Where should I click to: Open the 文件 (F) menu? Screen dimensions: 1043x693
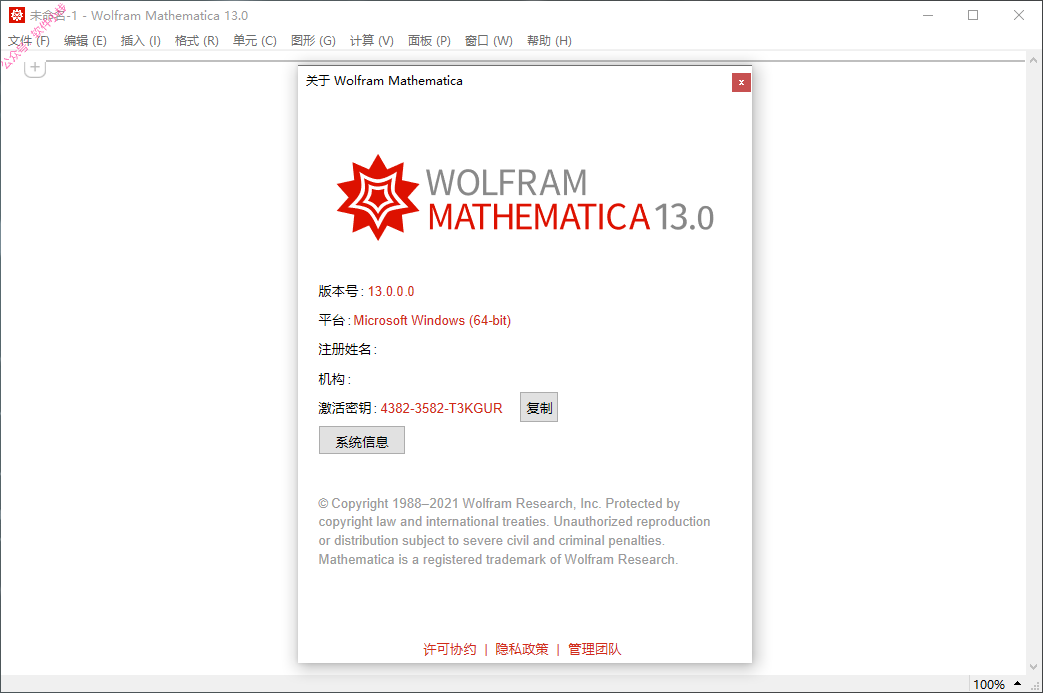29,41
